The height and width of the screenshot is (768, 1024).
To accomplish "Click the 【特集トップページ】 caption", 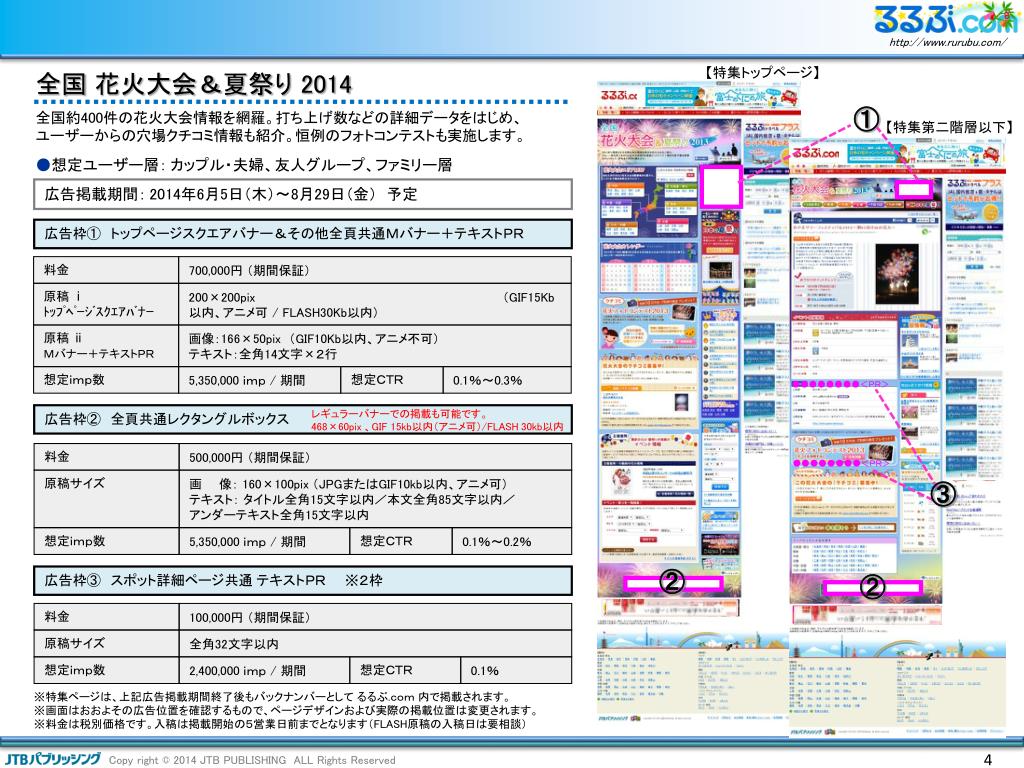I will [762, 72].
